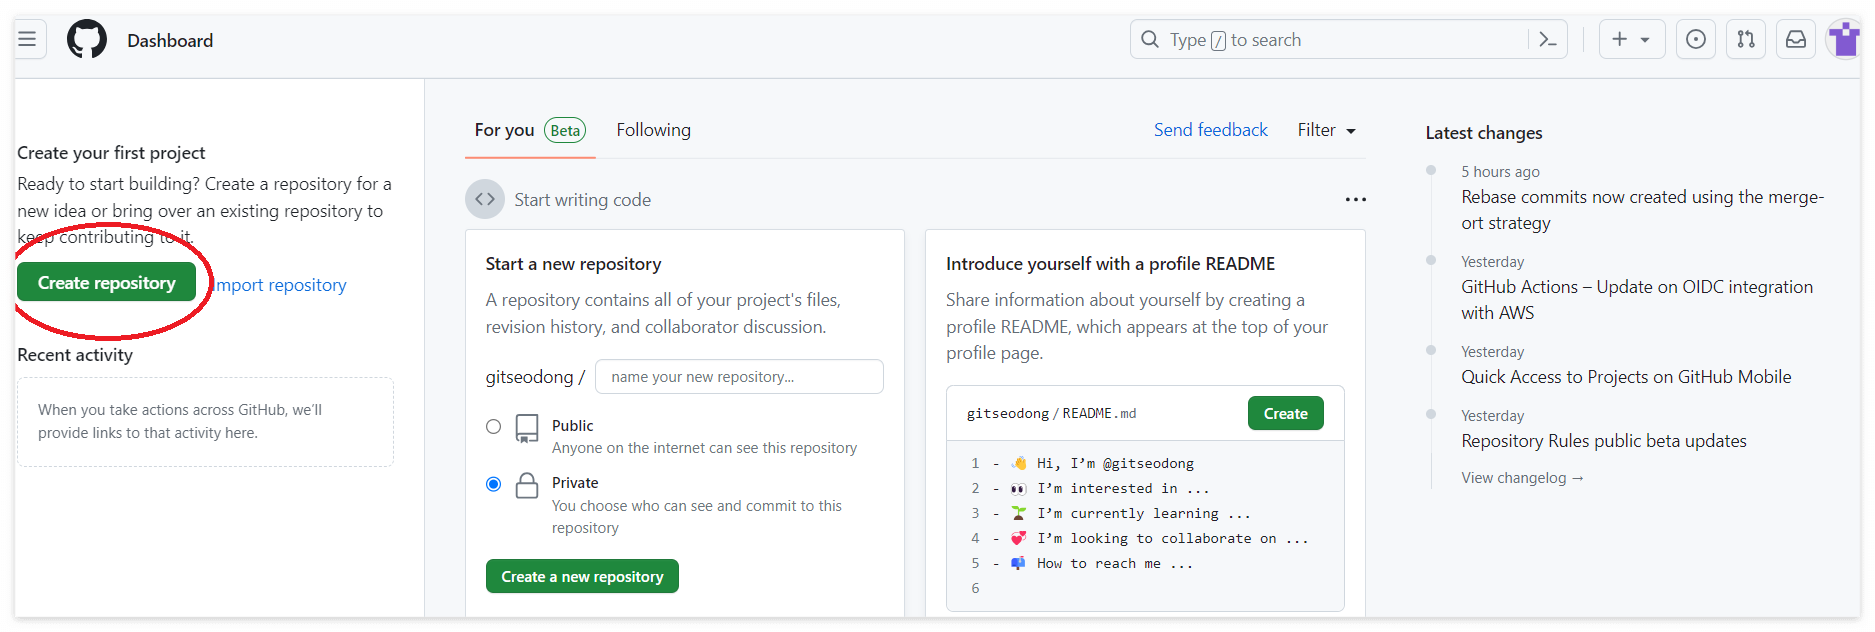This screenshot has height=632, width=1875.
Task: Open the Filter dropdown
Action: [1326, 130]
